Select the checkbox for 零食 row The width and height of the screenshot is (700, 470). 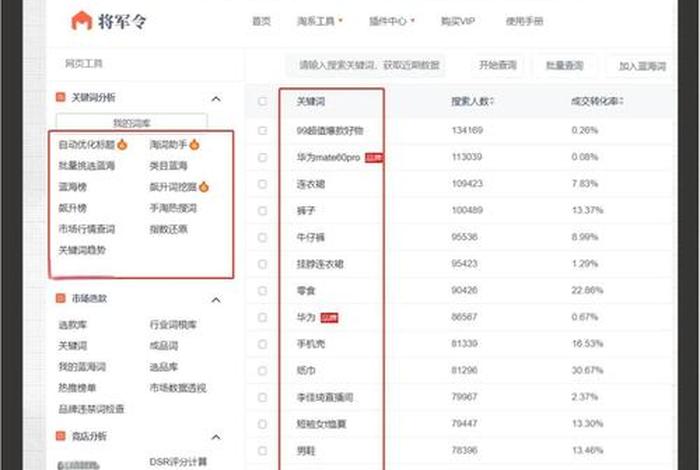point(262,291)
